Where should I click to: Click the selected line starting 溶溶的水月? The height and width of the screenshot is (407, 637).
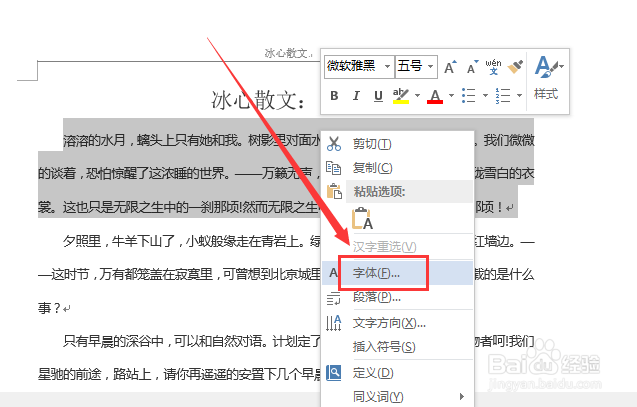192,141
